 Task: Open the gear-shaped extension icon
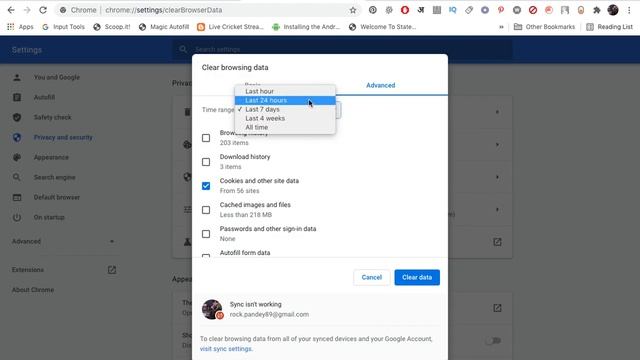pyautogui.click(x=389, y=10)
